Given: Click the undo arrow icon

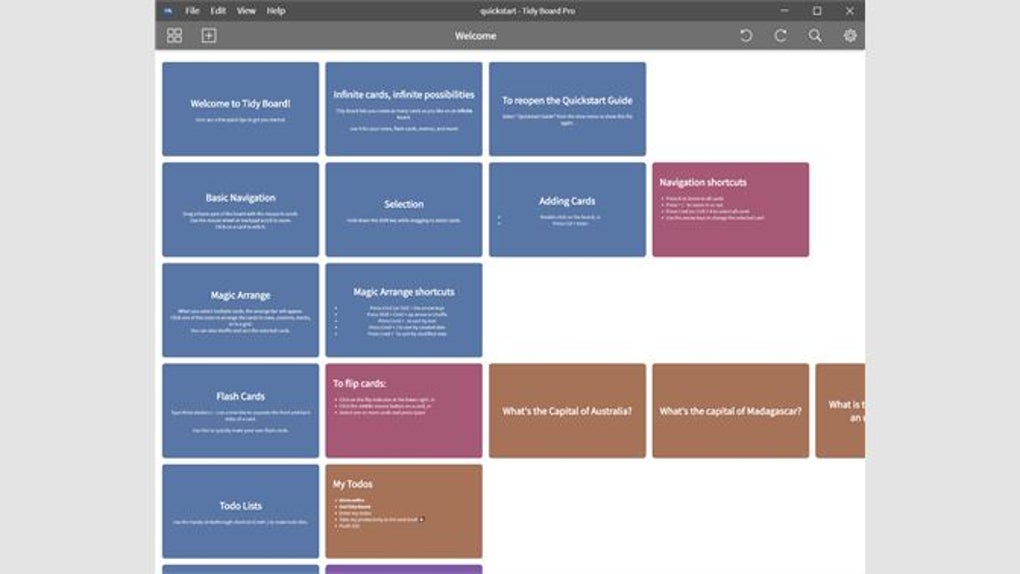Looking at the screenshot, I should point(746,36).
